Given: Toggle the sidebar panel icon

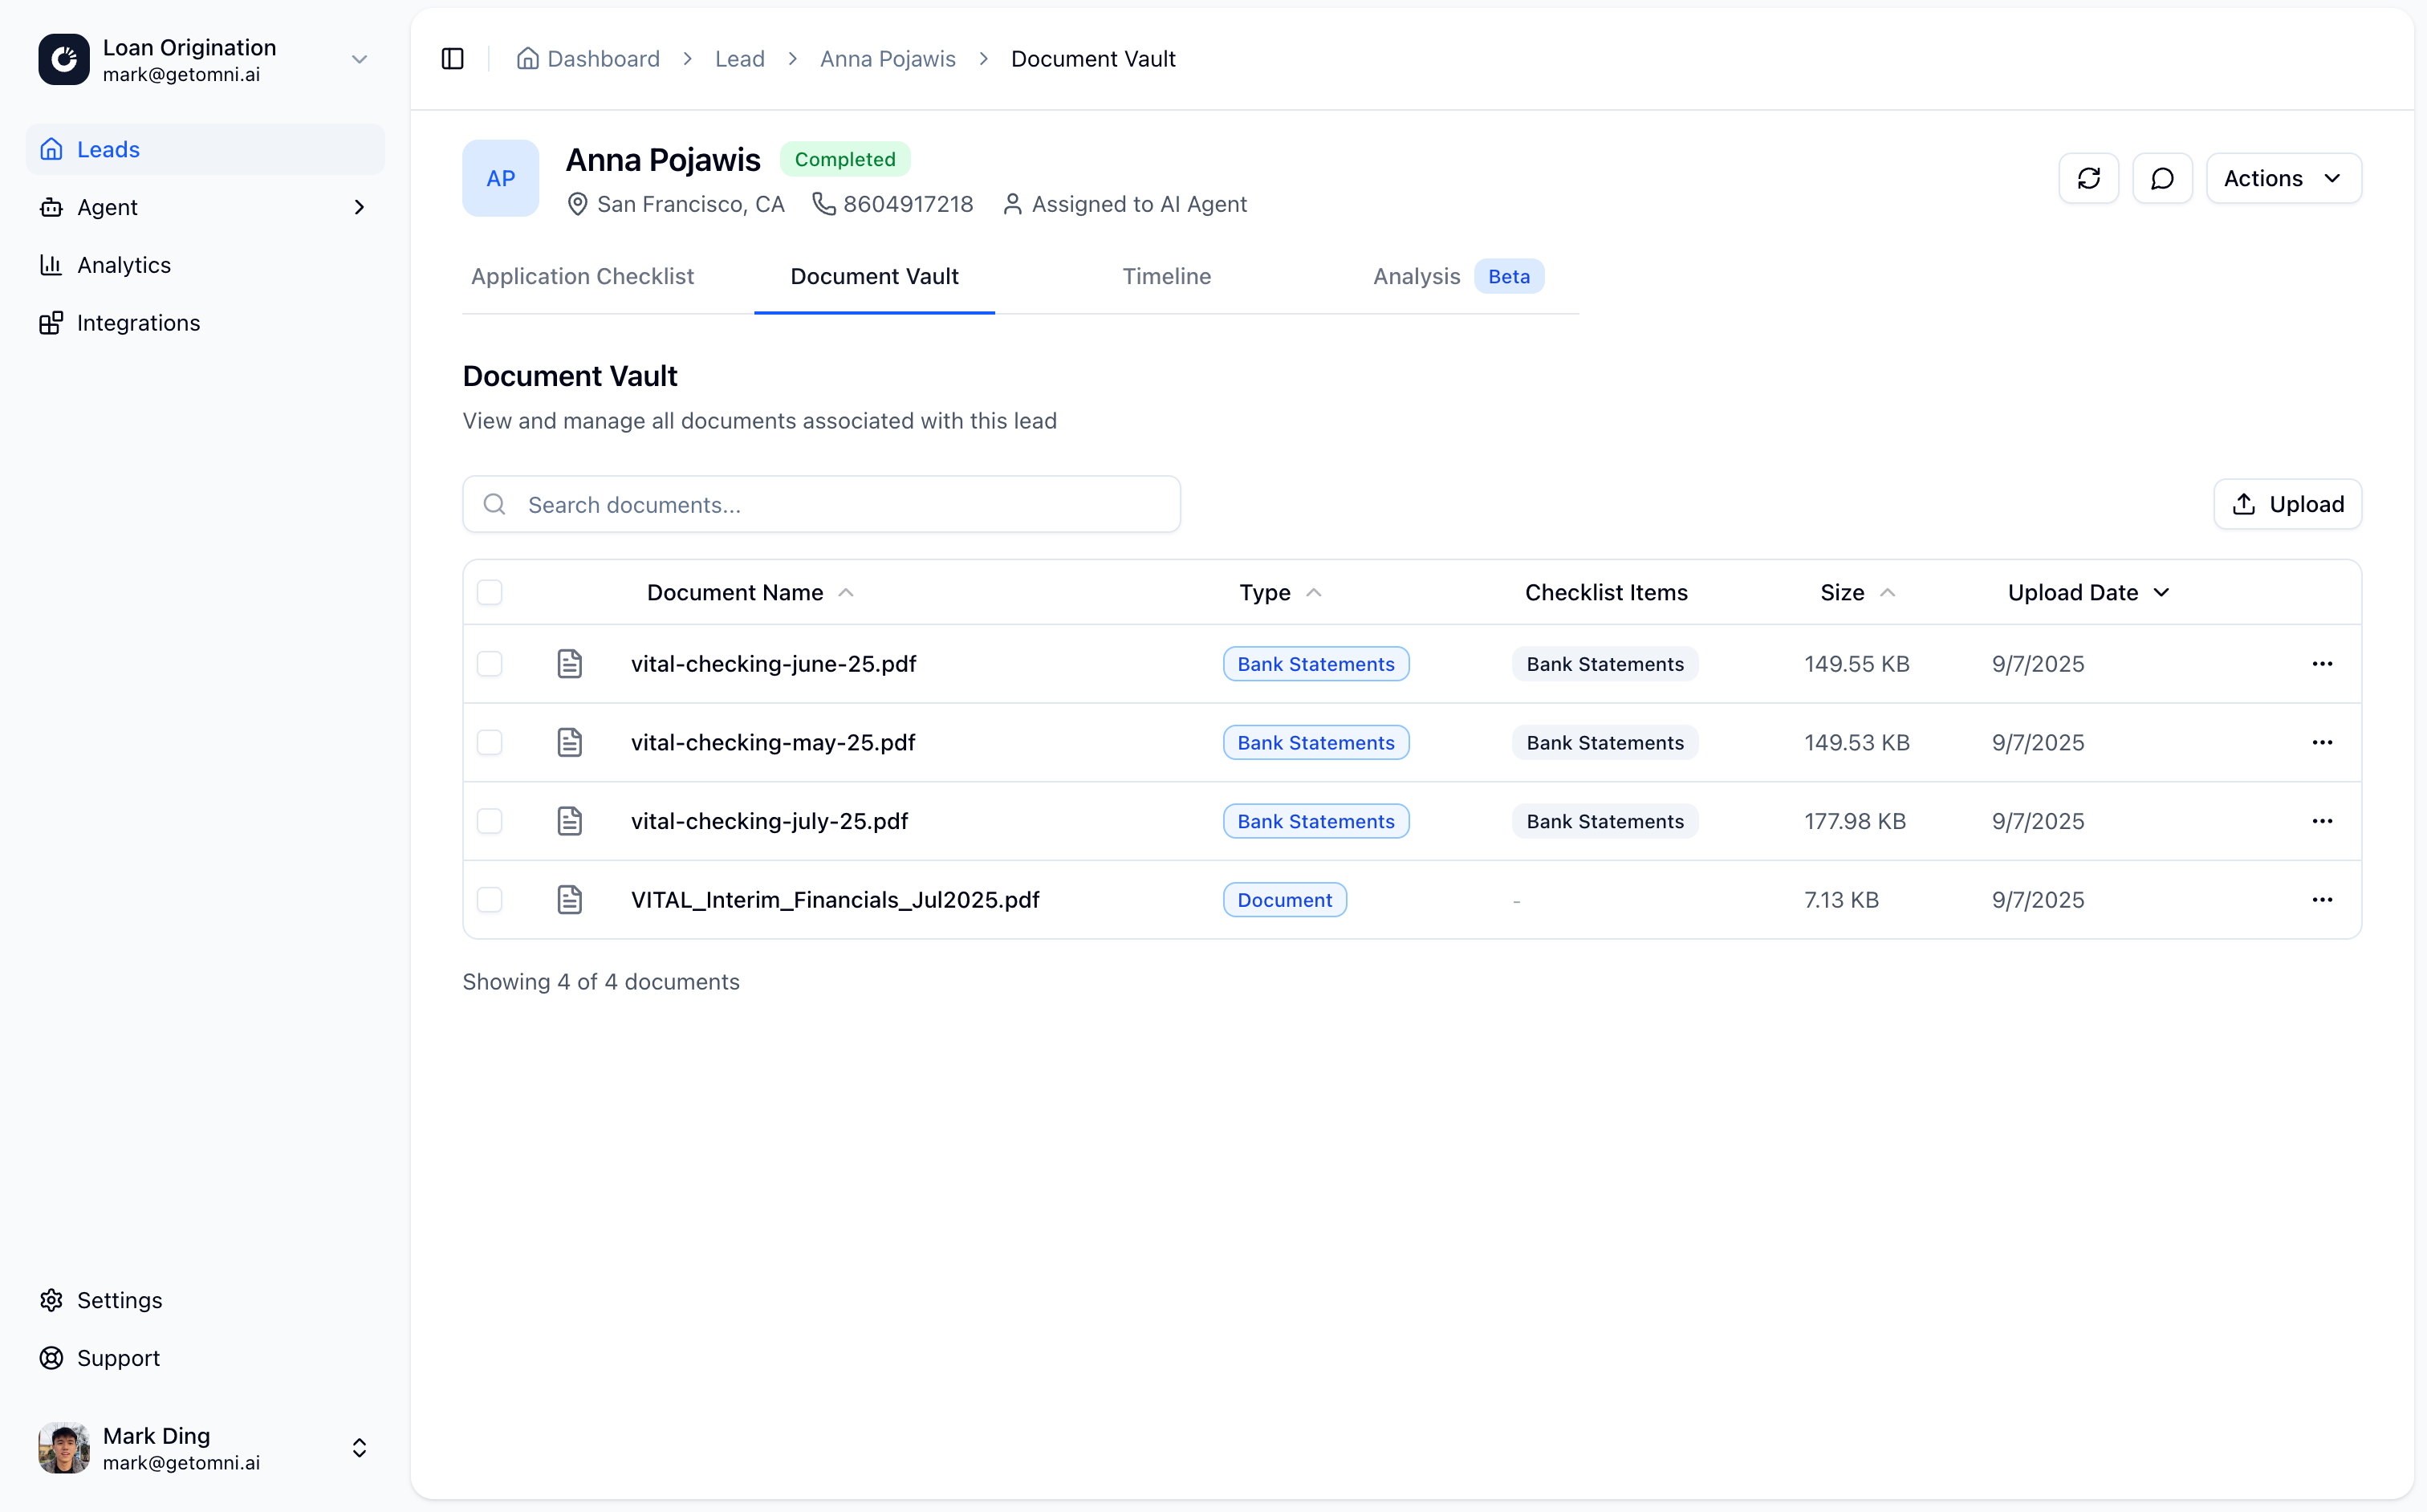Looking at the screenshot, I should pyautogui.click(x=452, y=59).
